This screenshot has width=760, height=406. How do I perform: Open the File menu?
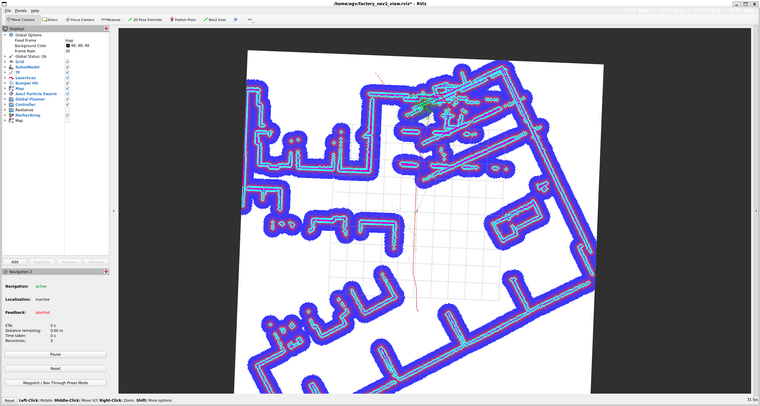8,11
